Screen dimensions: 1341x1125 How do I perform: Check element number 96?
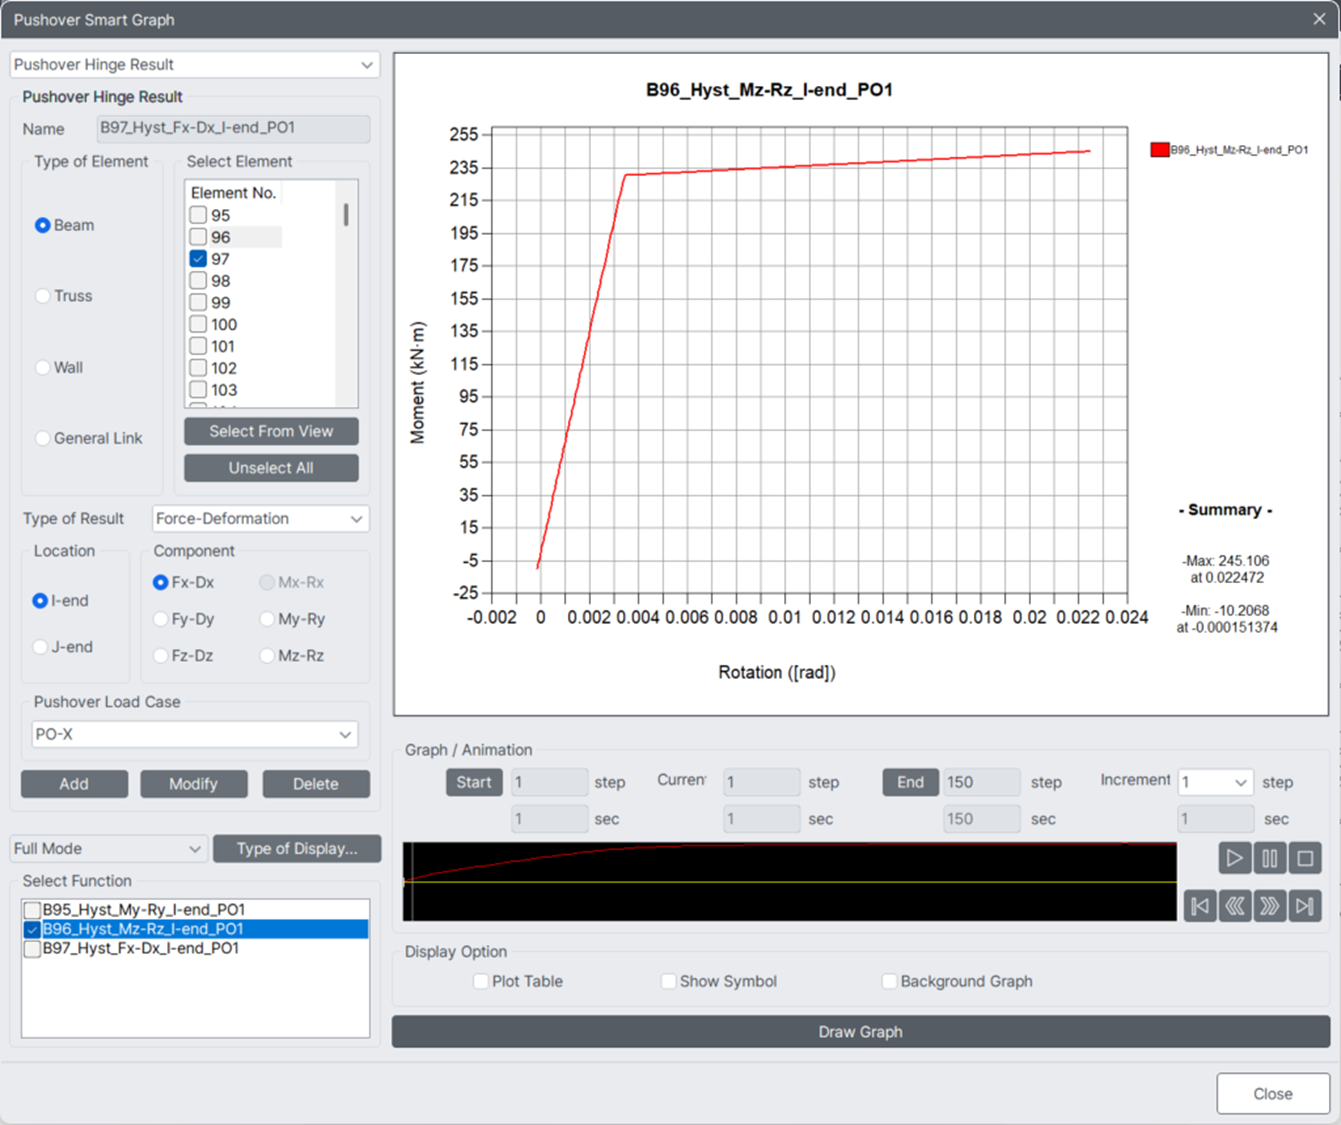[x=198, y=237]
